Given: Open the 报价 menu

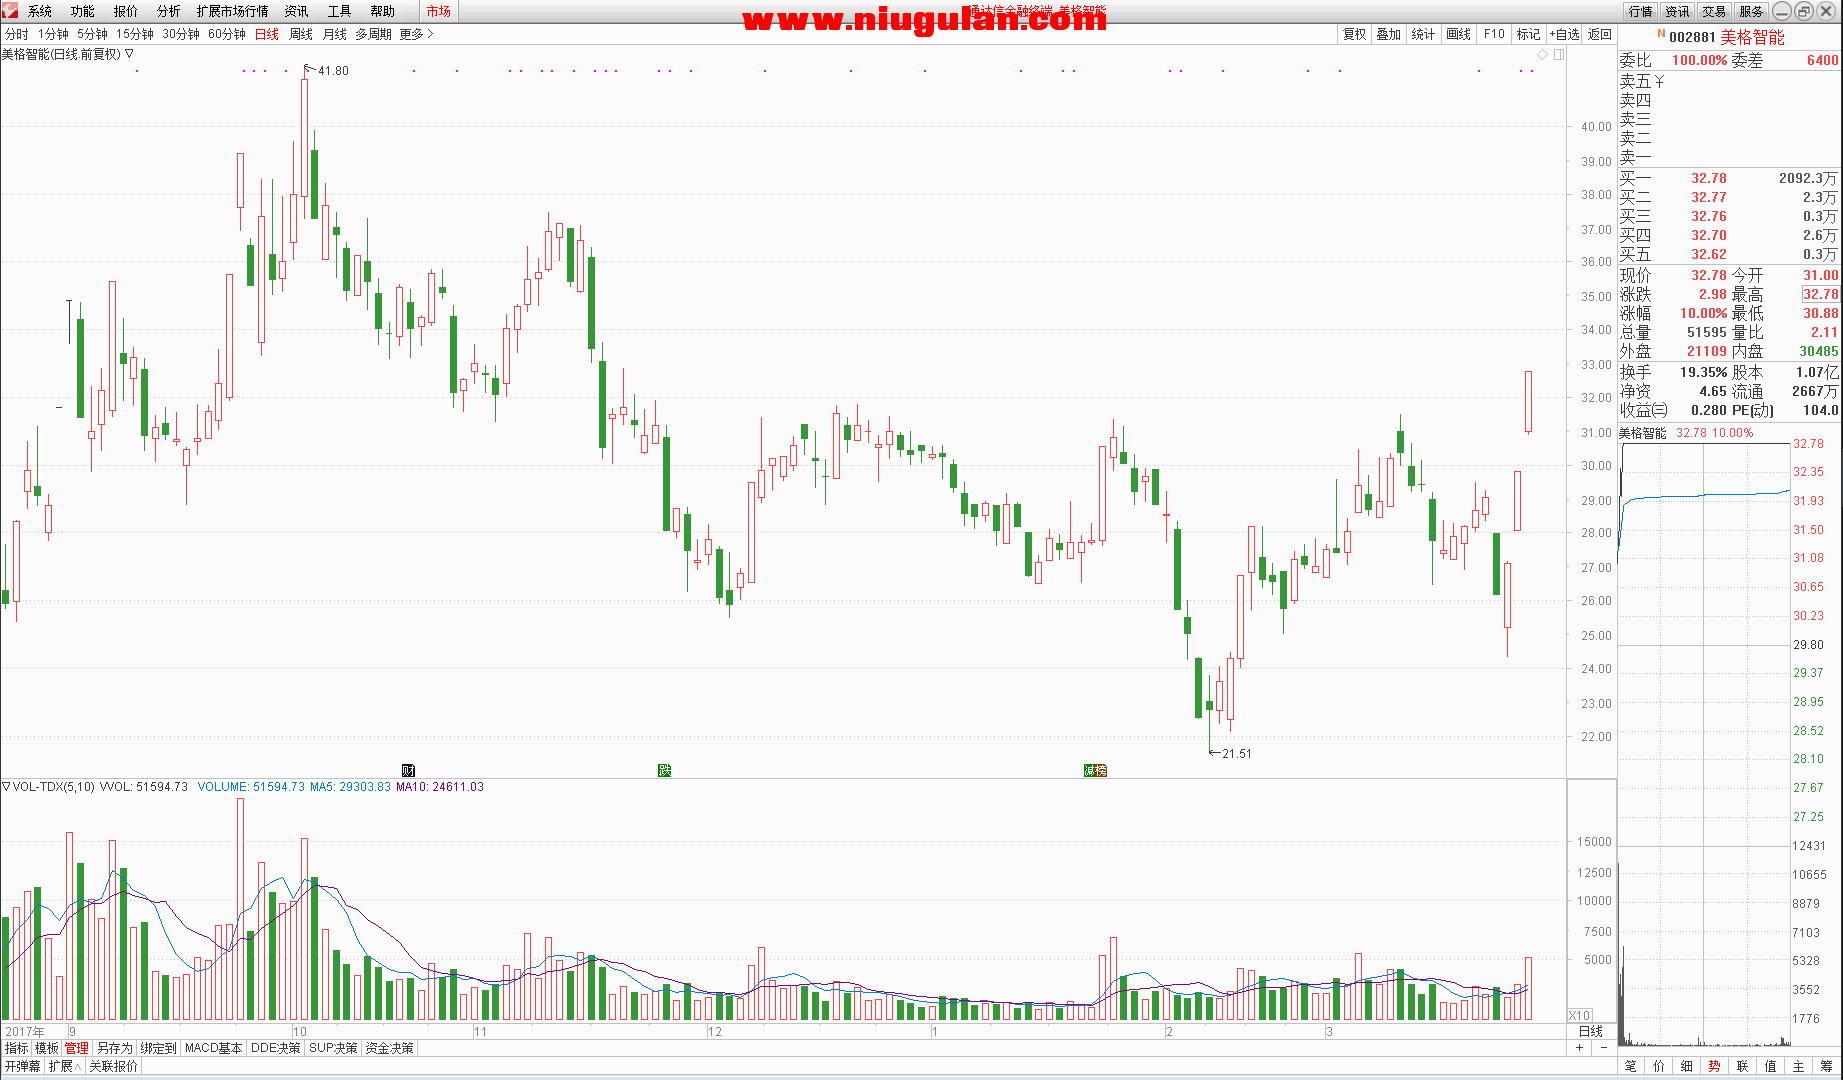Looking at the screenshot, I should click(x=126, y=11).
